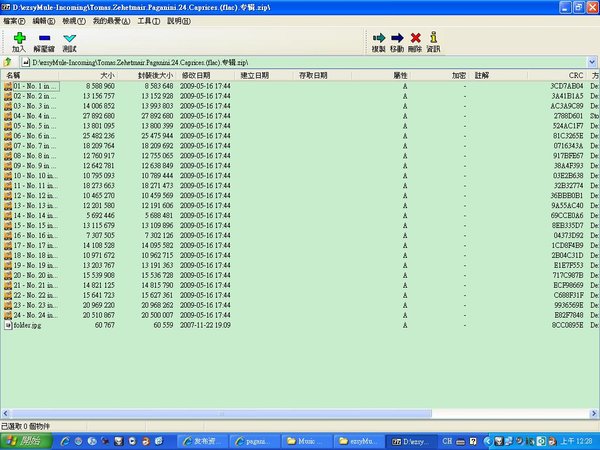Viewport: 600px width, 450px height.
Task: Click the Info (資訊) toolbar icon
Action: [x=434, y=37]
